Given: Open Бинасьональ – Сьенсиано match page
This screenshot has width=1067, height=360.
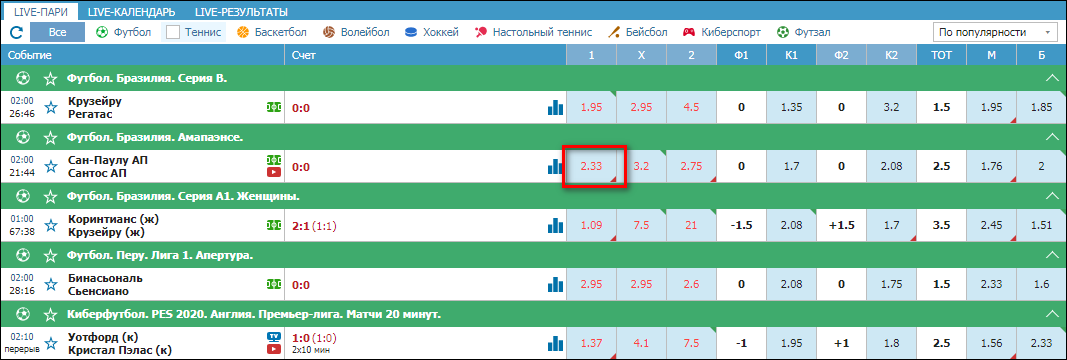Looking at the screenshot, I should pyautogui.click(x=105, y=284).
